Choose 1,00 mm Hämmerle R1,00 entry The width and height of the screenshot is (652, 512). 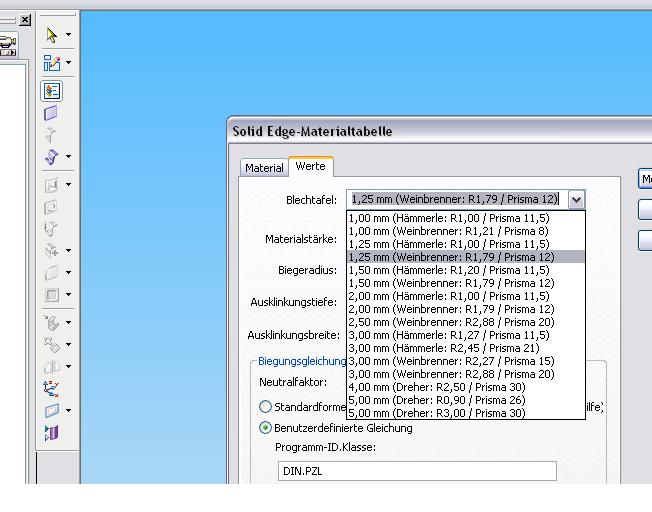click(466, 218)
